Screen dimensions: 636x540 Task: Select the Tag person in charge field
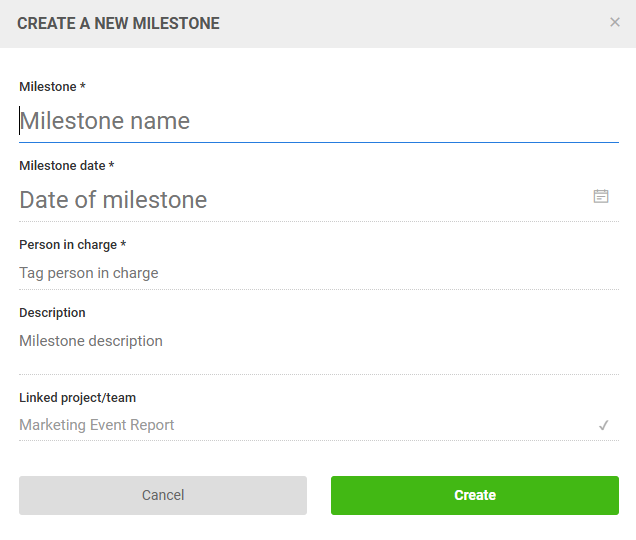(x=300, y=273)
